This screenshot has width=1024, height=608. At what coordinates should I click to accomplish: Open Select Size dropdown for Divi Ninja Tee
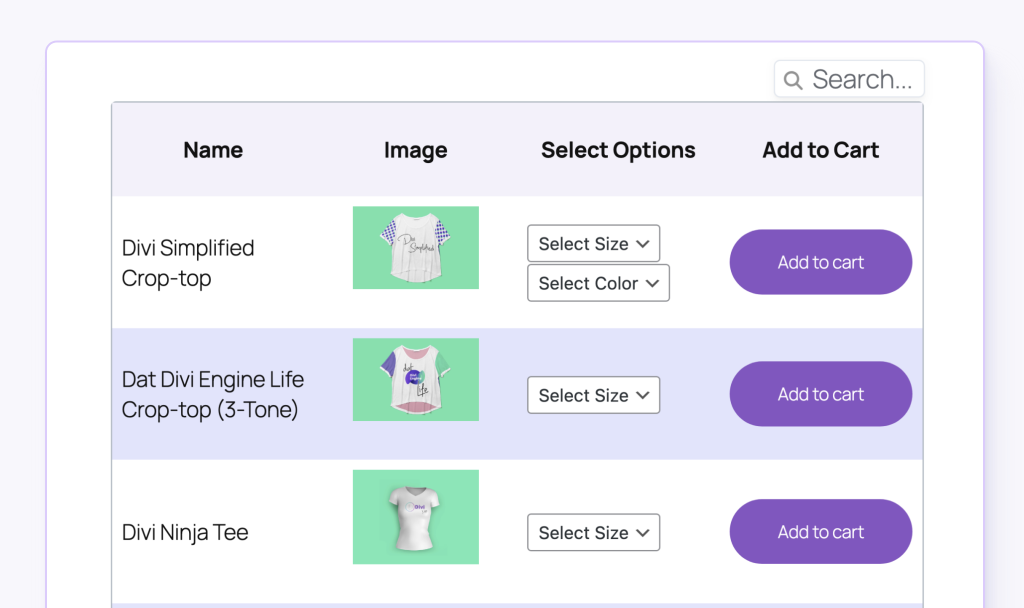[x=594, y=532]
